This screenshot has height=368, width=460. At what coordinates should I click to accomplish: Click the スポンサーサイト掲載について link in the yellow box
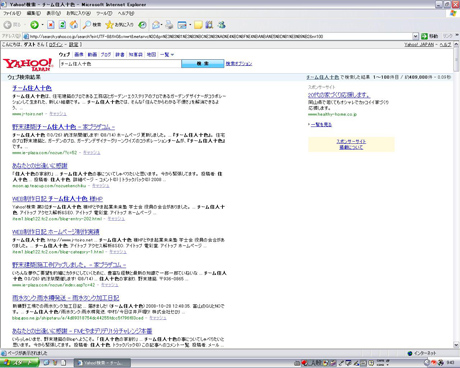351,144
